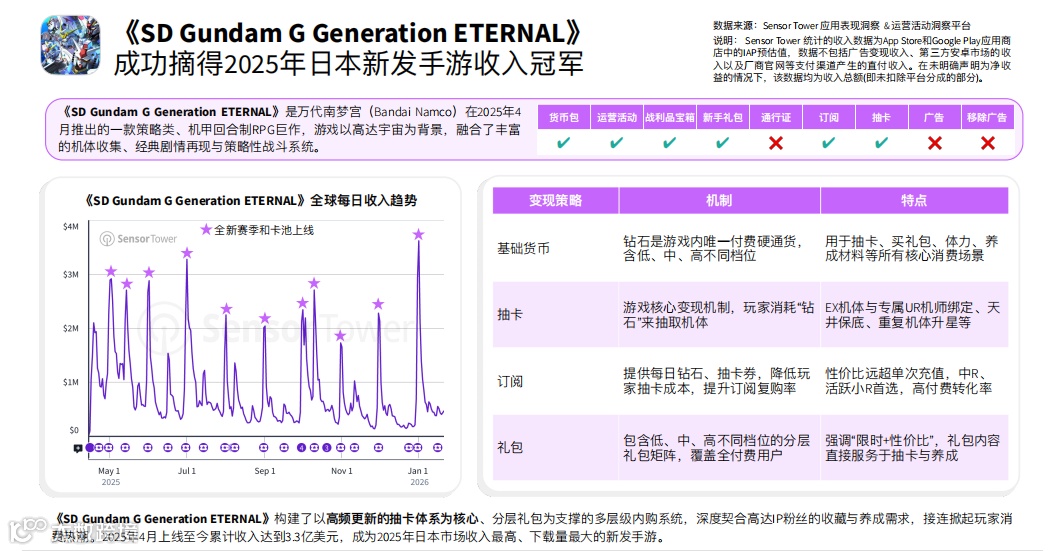Click the event marker numbered 4
1060x551 pixels.
(x=302, y=448)
